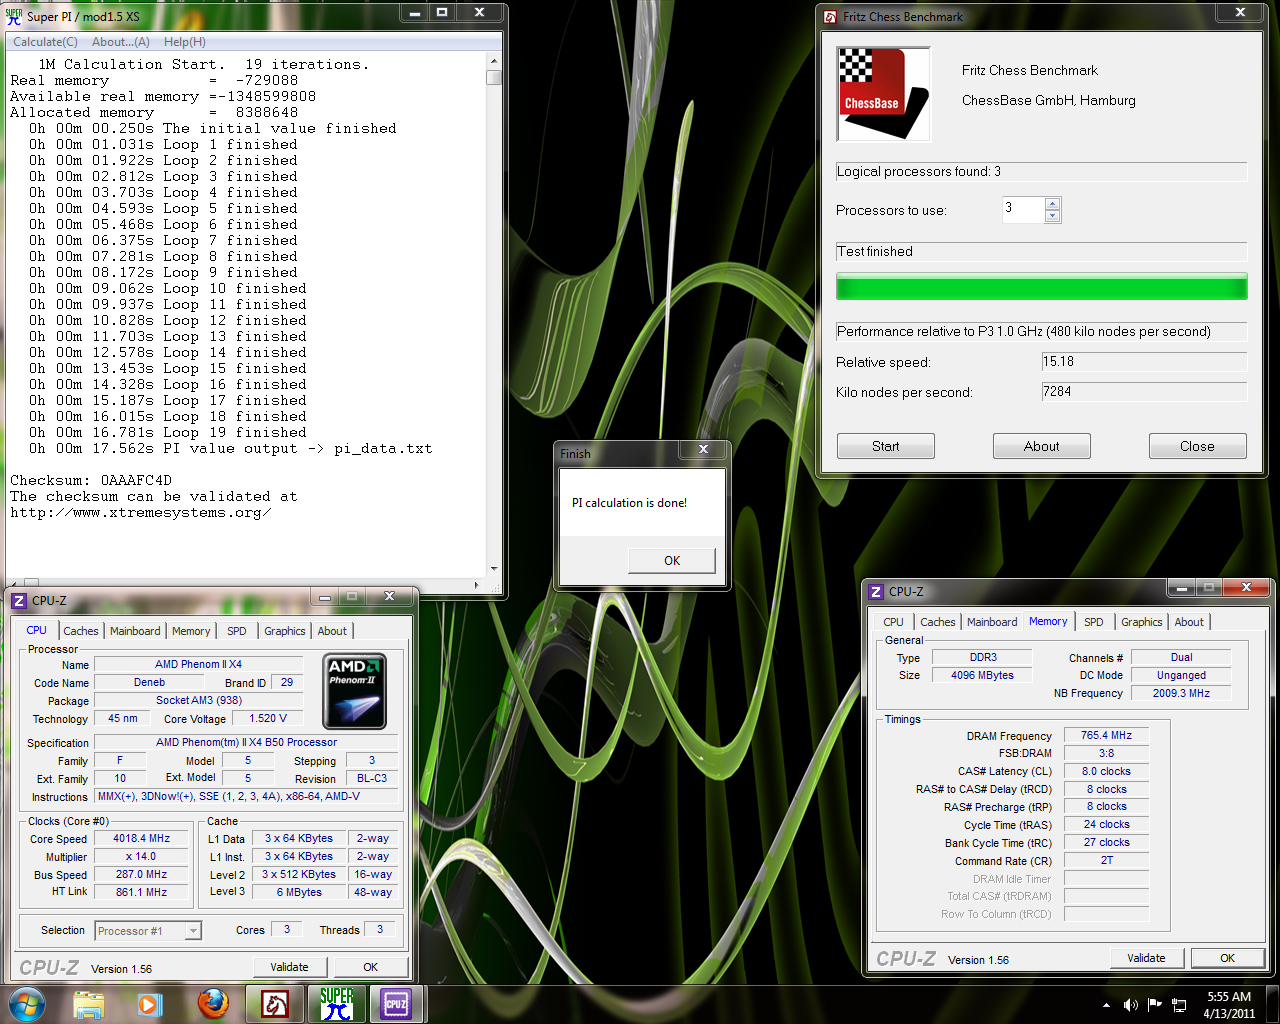This screenshot has width=1280, height=1024.
Task: Click the Super PI title bar icon
Action: click(x=14, y=16)
